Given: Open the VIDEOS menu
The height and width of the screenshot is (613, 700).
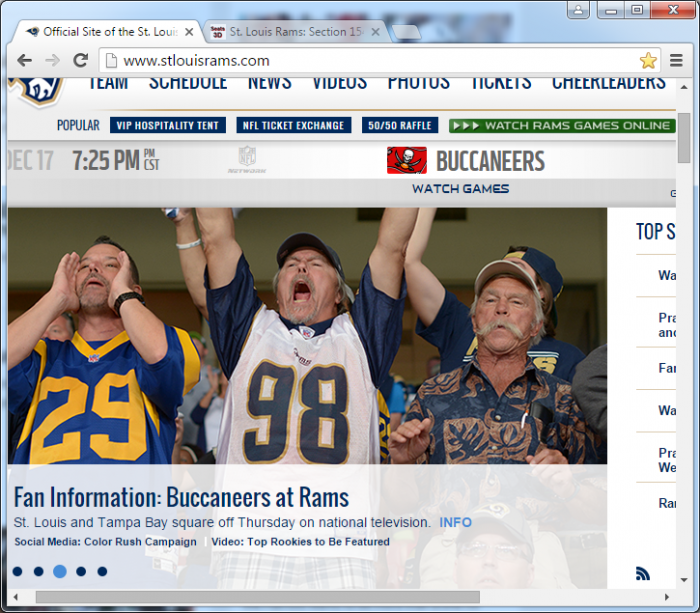Looking at the screenshot, I should 339,83.
